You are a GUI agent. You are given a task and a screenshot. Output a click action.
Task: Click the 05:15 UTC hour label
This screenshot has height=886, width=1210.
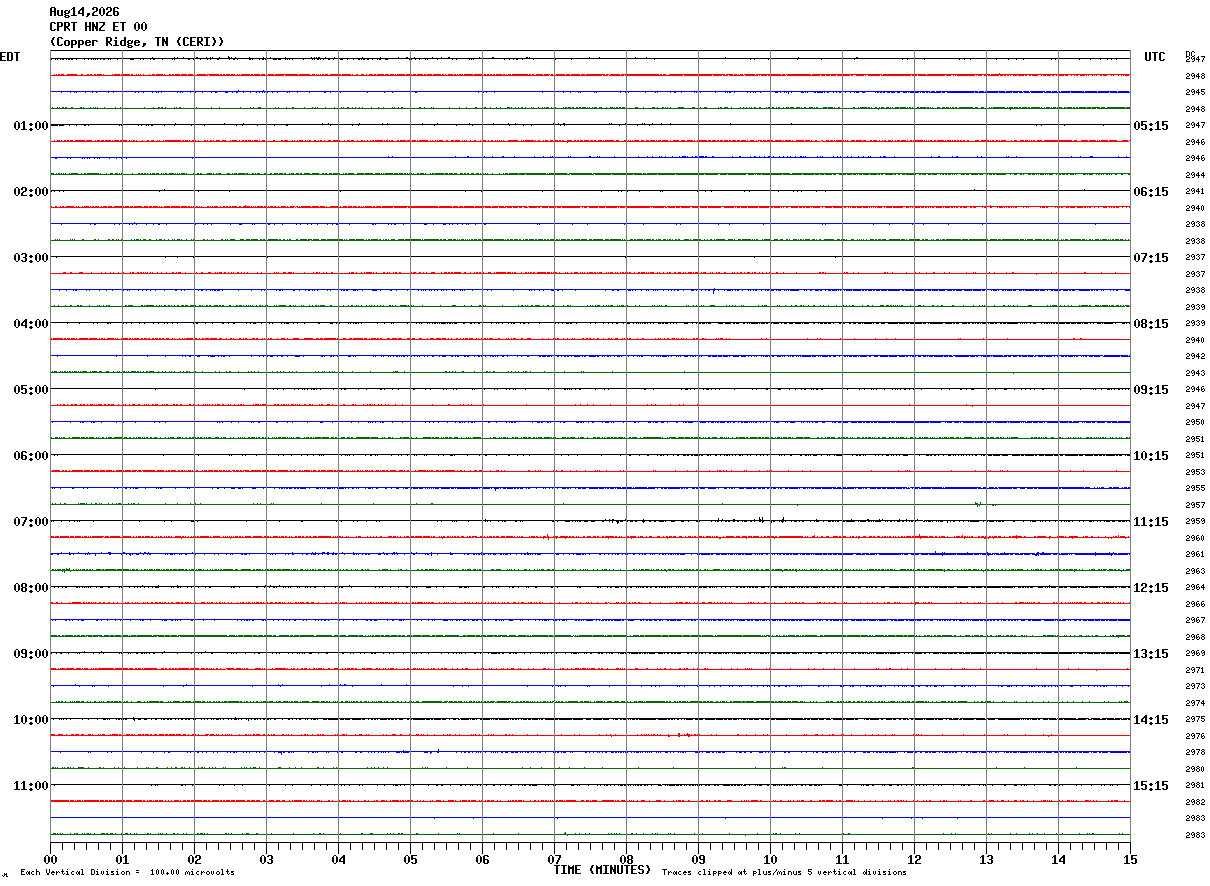(x=1151, y=126)
